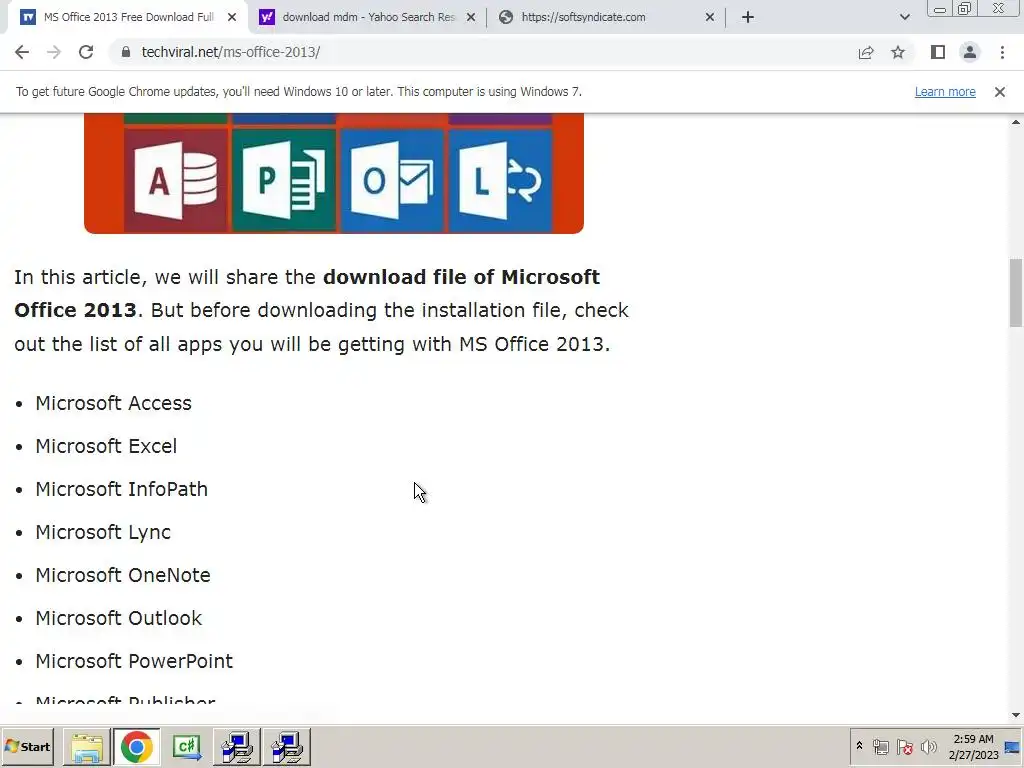Open Chrome's three-dot menu
The height and width of the screenshot is (768, 1024).
pyautogui.click(x=1002, y=52)
